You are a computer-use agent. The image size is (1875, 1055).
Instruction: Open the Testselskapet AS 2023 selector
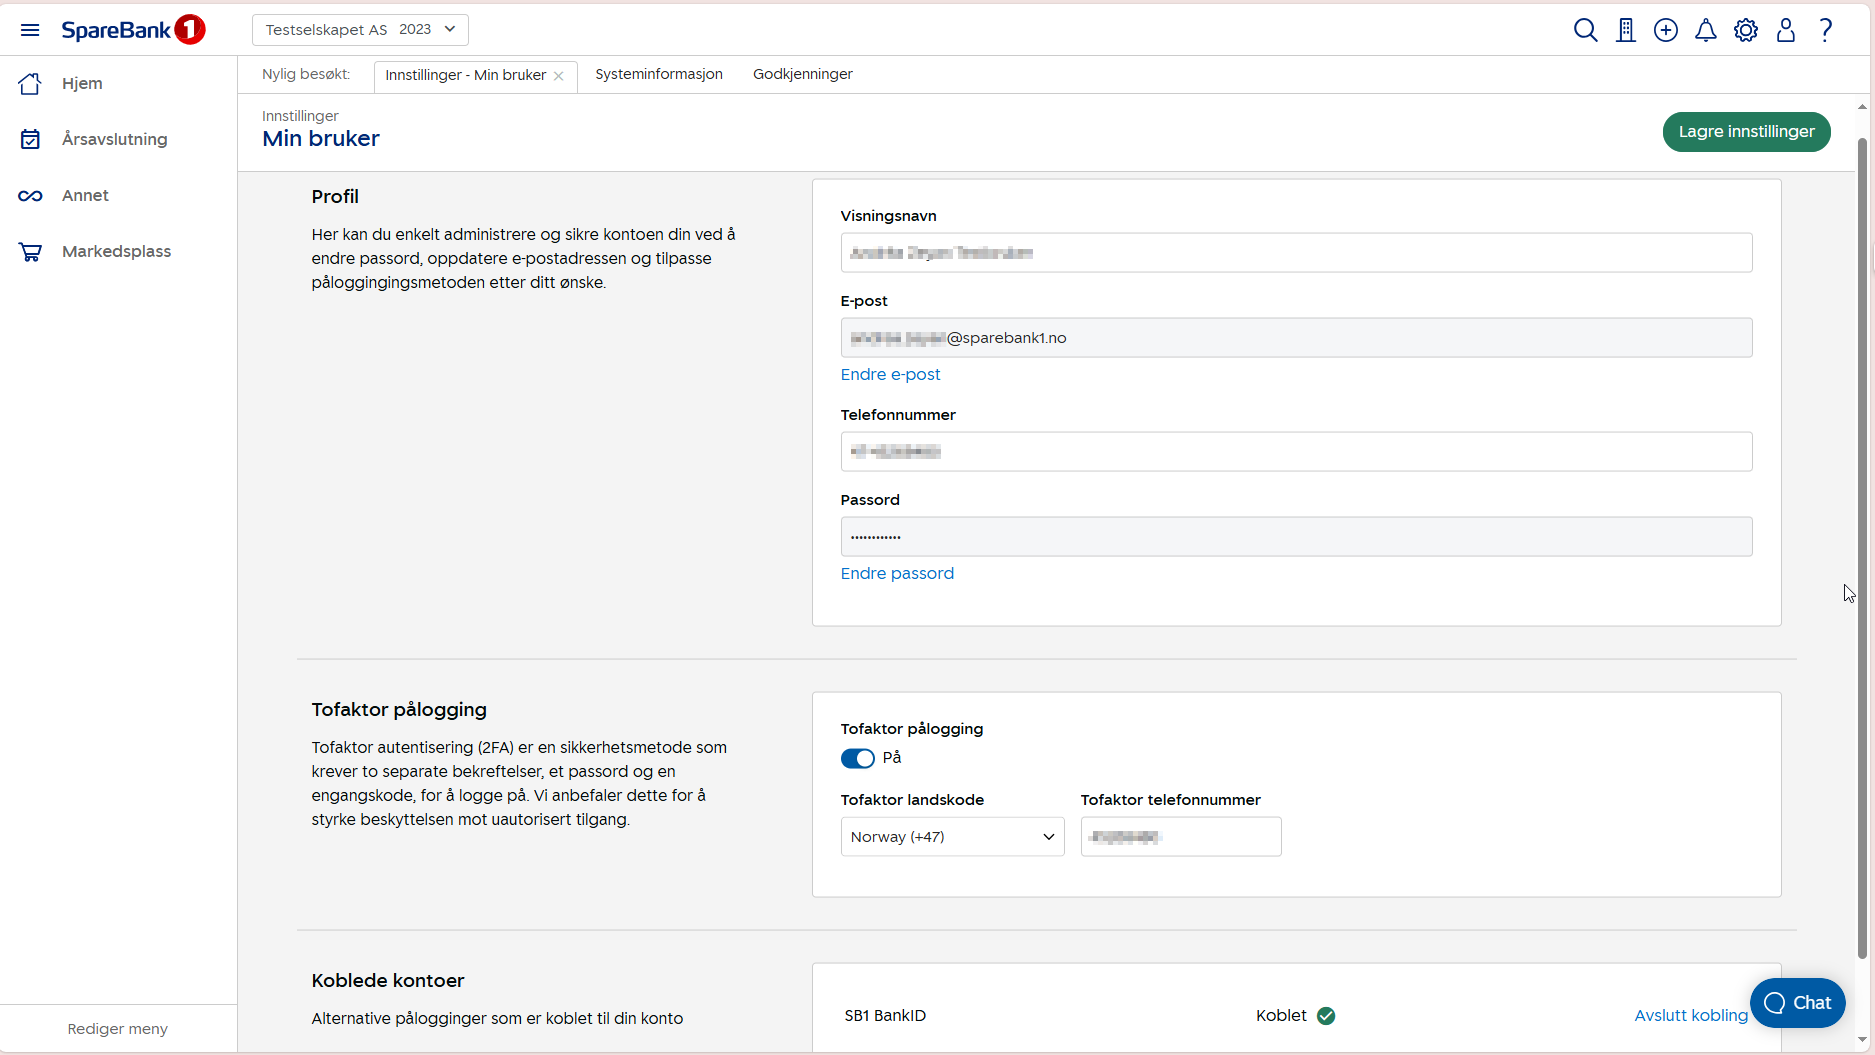[x=360, y=30]
